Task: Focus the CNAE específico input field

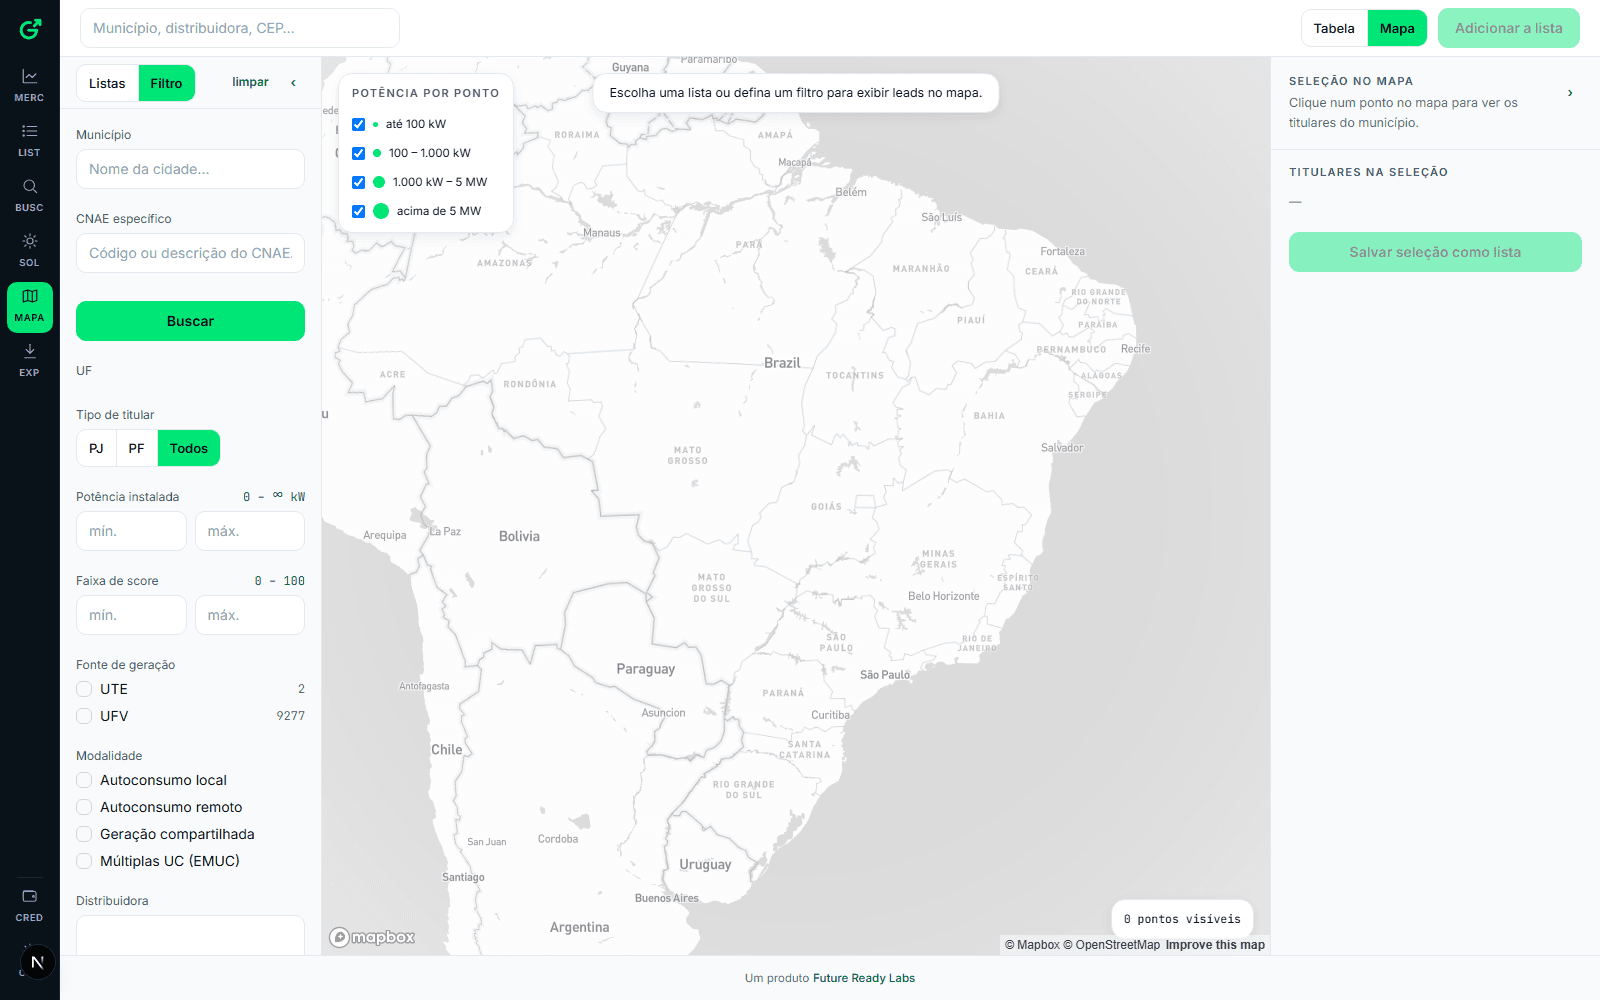Action: (x=190, y=253)
